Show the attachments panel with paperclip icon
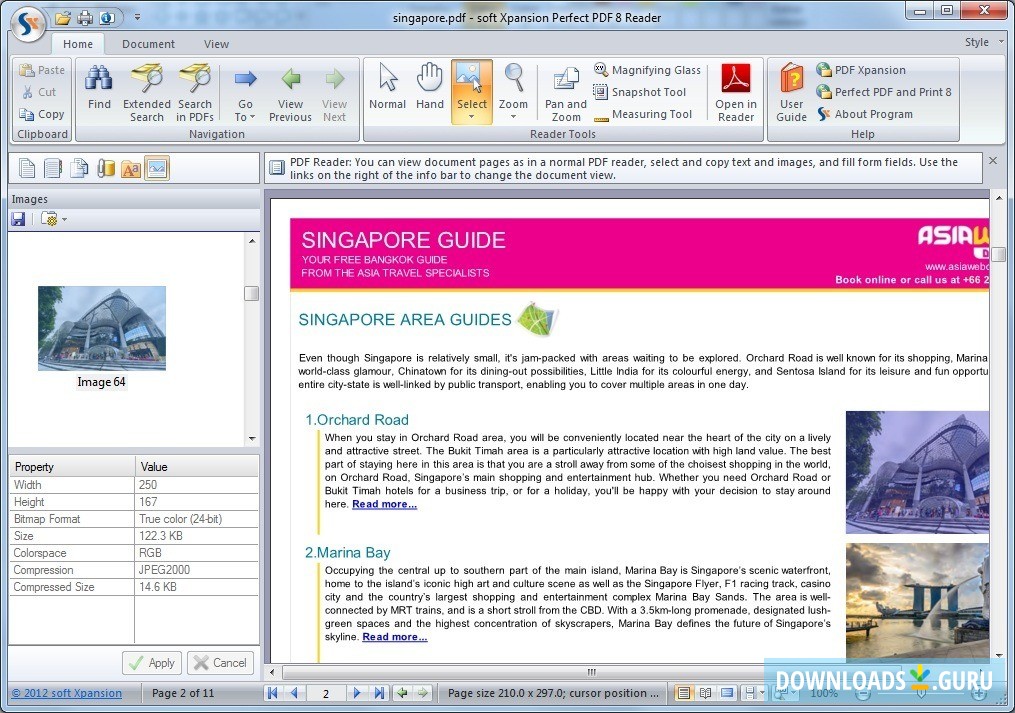Image resolution: width=1015 pixels, height=713 pixels. [x=106, y=168]
